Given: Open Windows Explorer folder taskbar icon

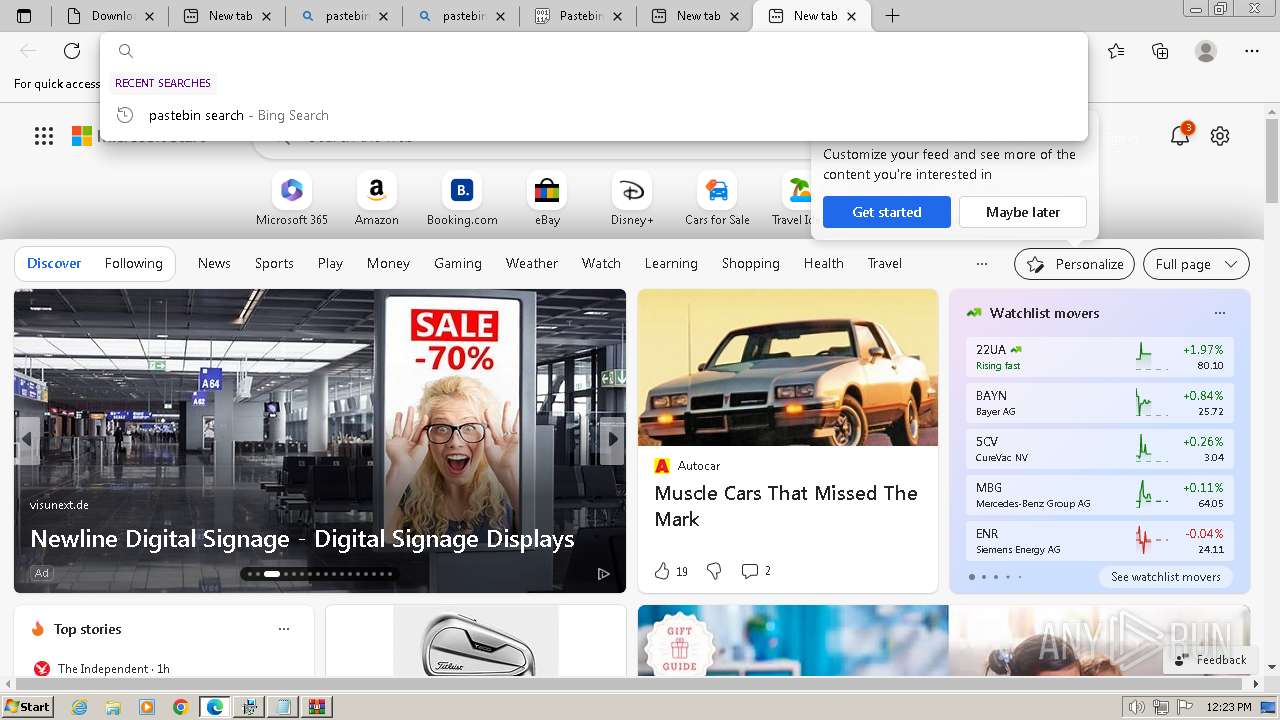Looking at the screenshot, I should tap(113, 707).
